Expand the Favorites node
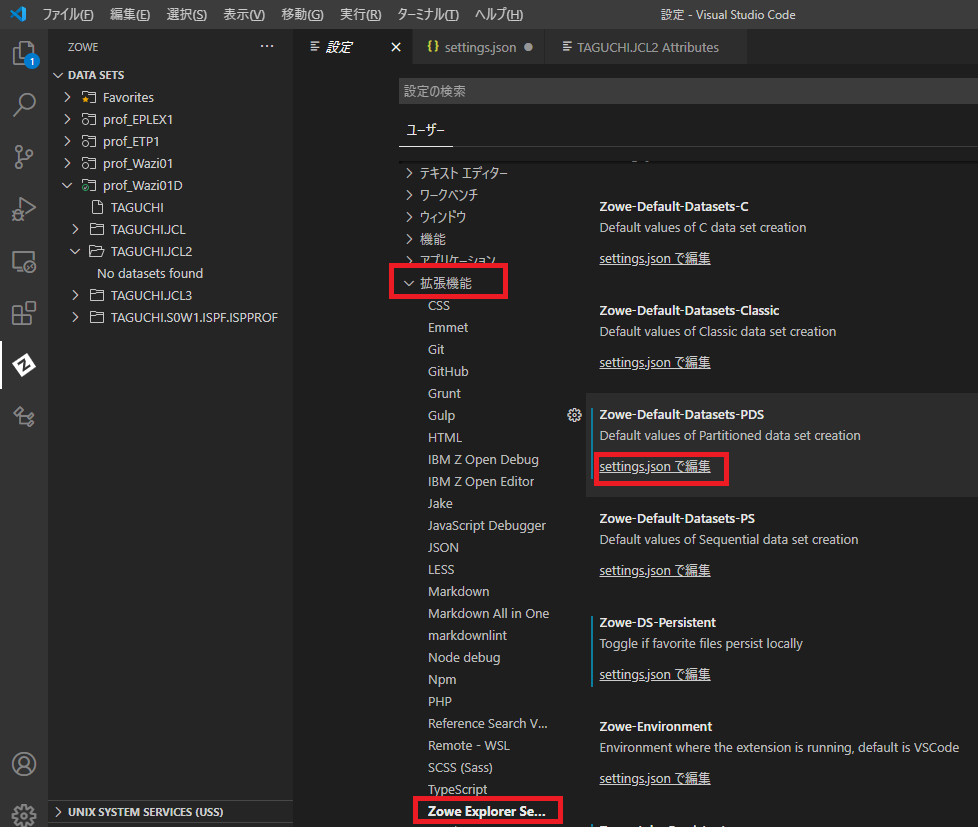This screenshot has width=978, height=827. (x=67, y=97)
